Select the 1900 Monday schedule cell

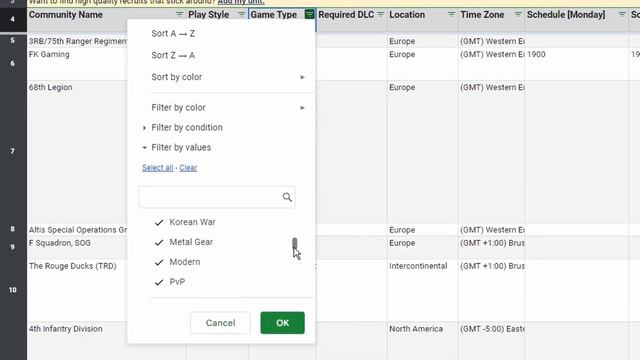(x=576, y=64)
